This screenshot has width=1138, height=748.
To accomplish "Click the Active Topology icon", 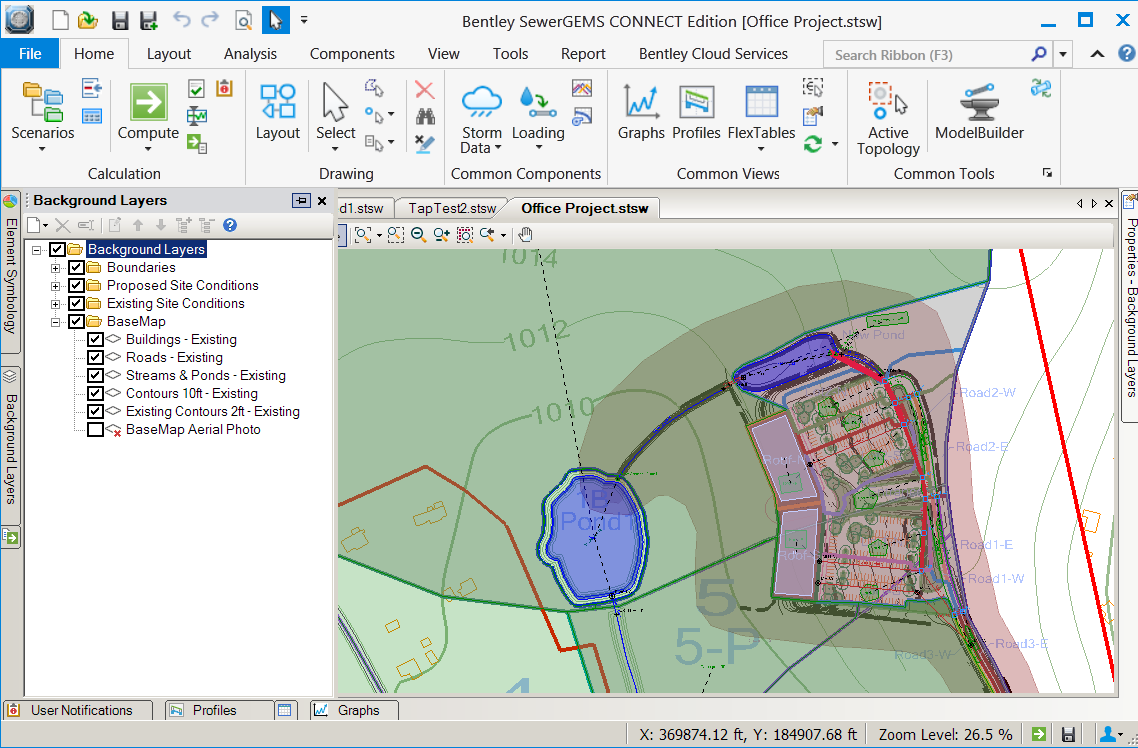I will pyautogui.click(x=887, y=103).
